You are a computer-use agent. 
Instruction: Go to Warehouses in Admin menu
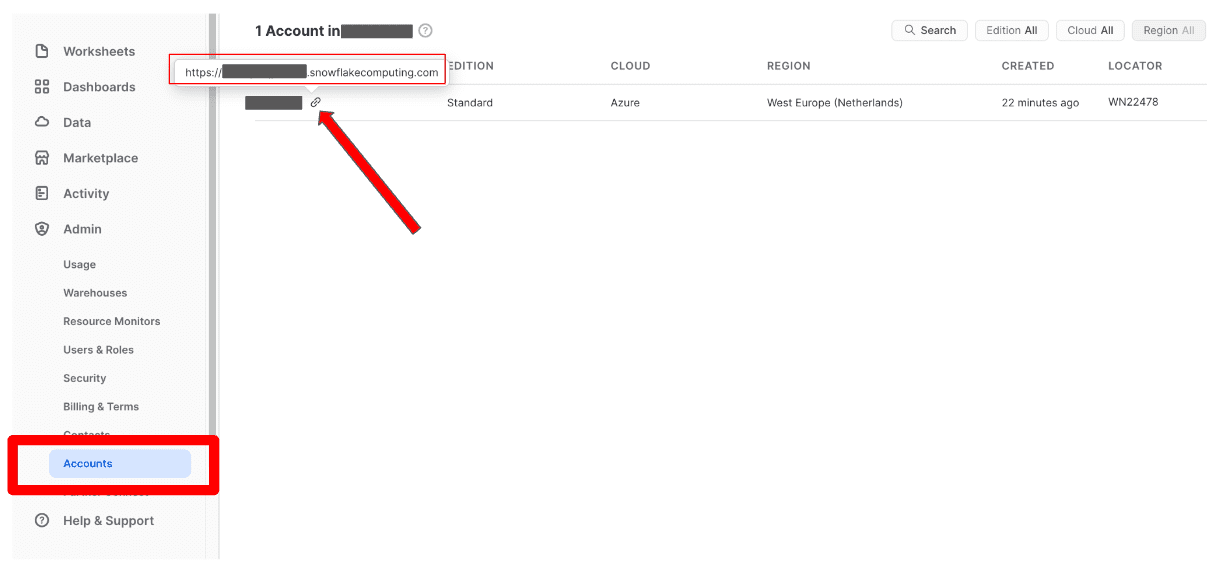tap(95, 293)
